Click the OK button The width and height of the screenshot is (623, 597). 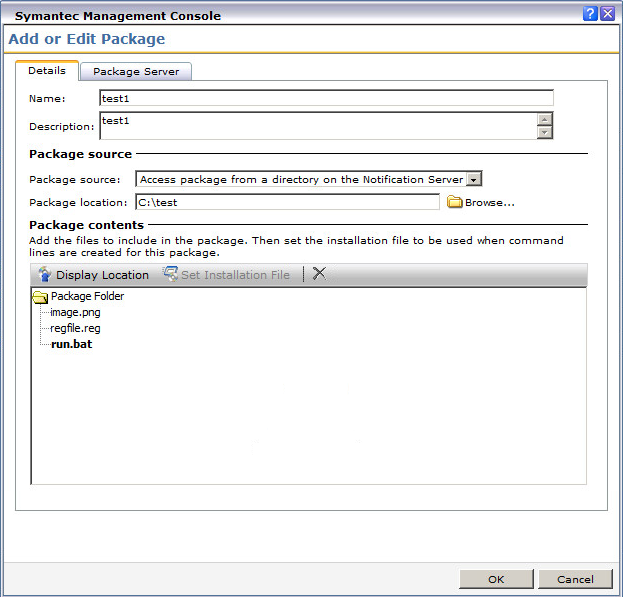point(496,579)
